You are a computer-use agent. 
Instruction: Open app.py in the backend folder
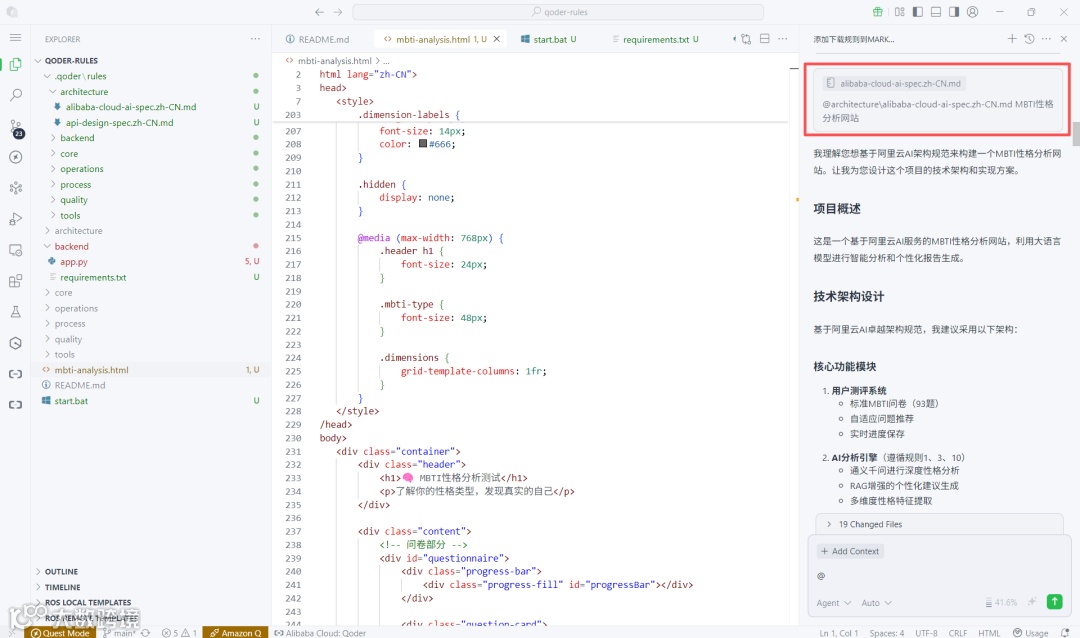click(x=74, y=262)
